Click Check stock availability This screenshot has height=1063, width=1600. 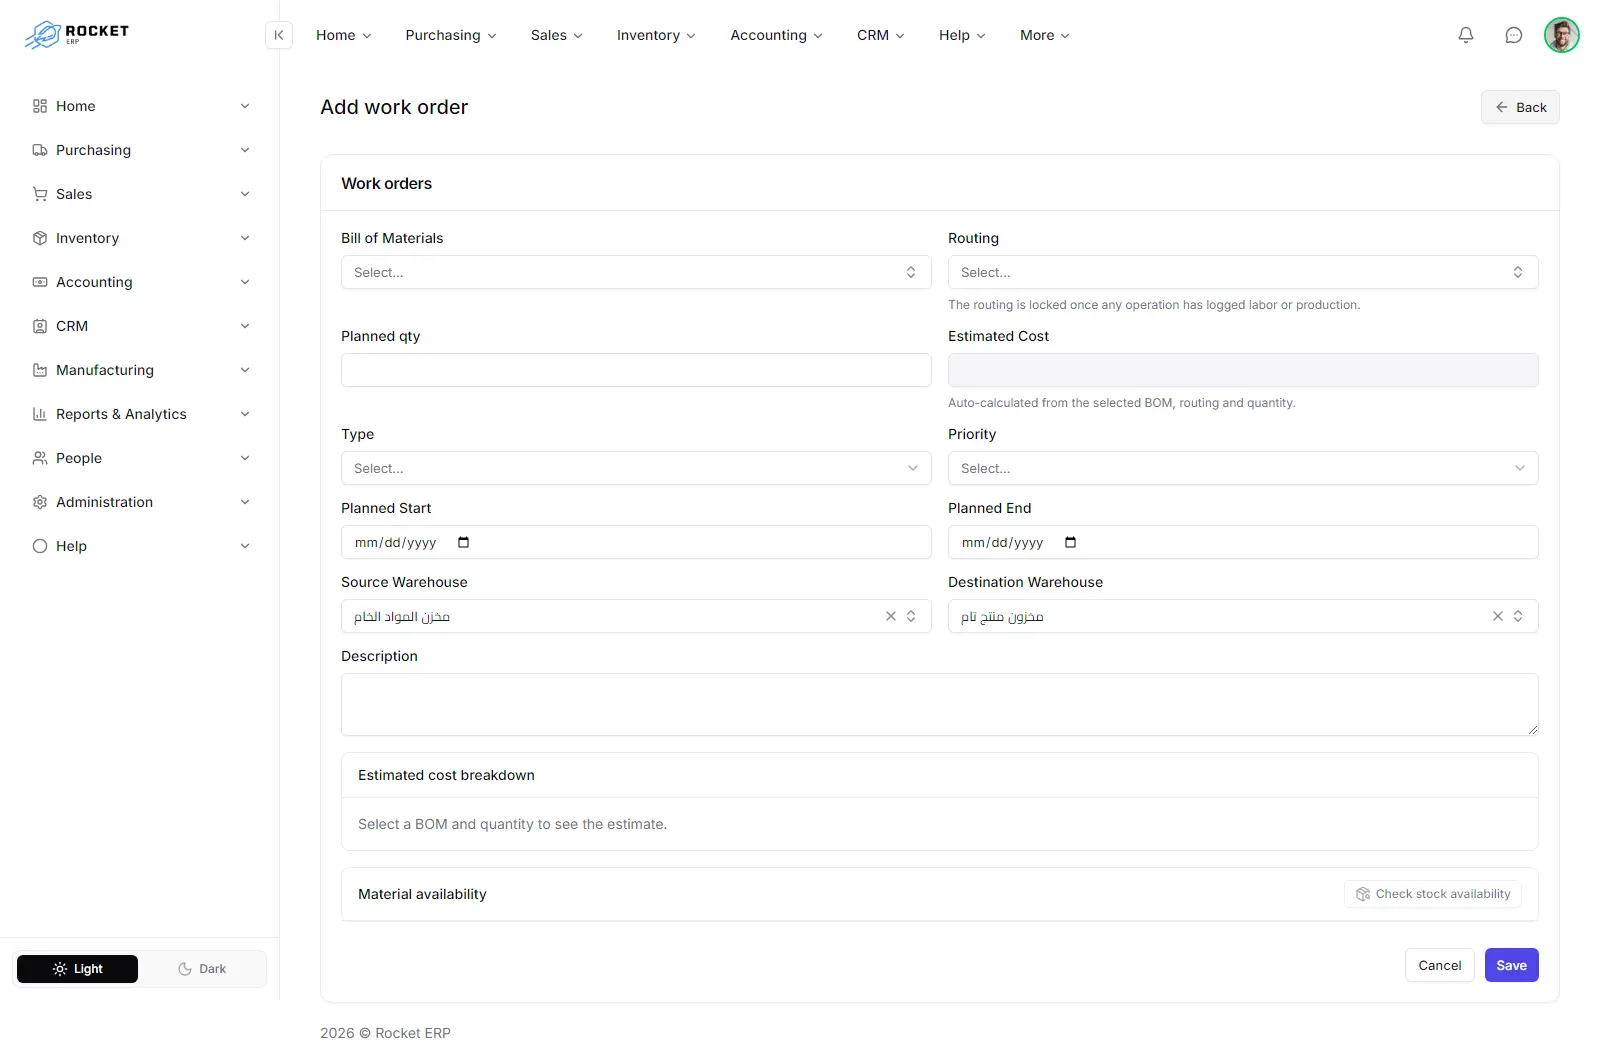coord(1433,894)
